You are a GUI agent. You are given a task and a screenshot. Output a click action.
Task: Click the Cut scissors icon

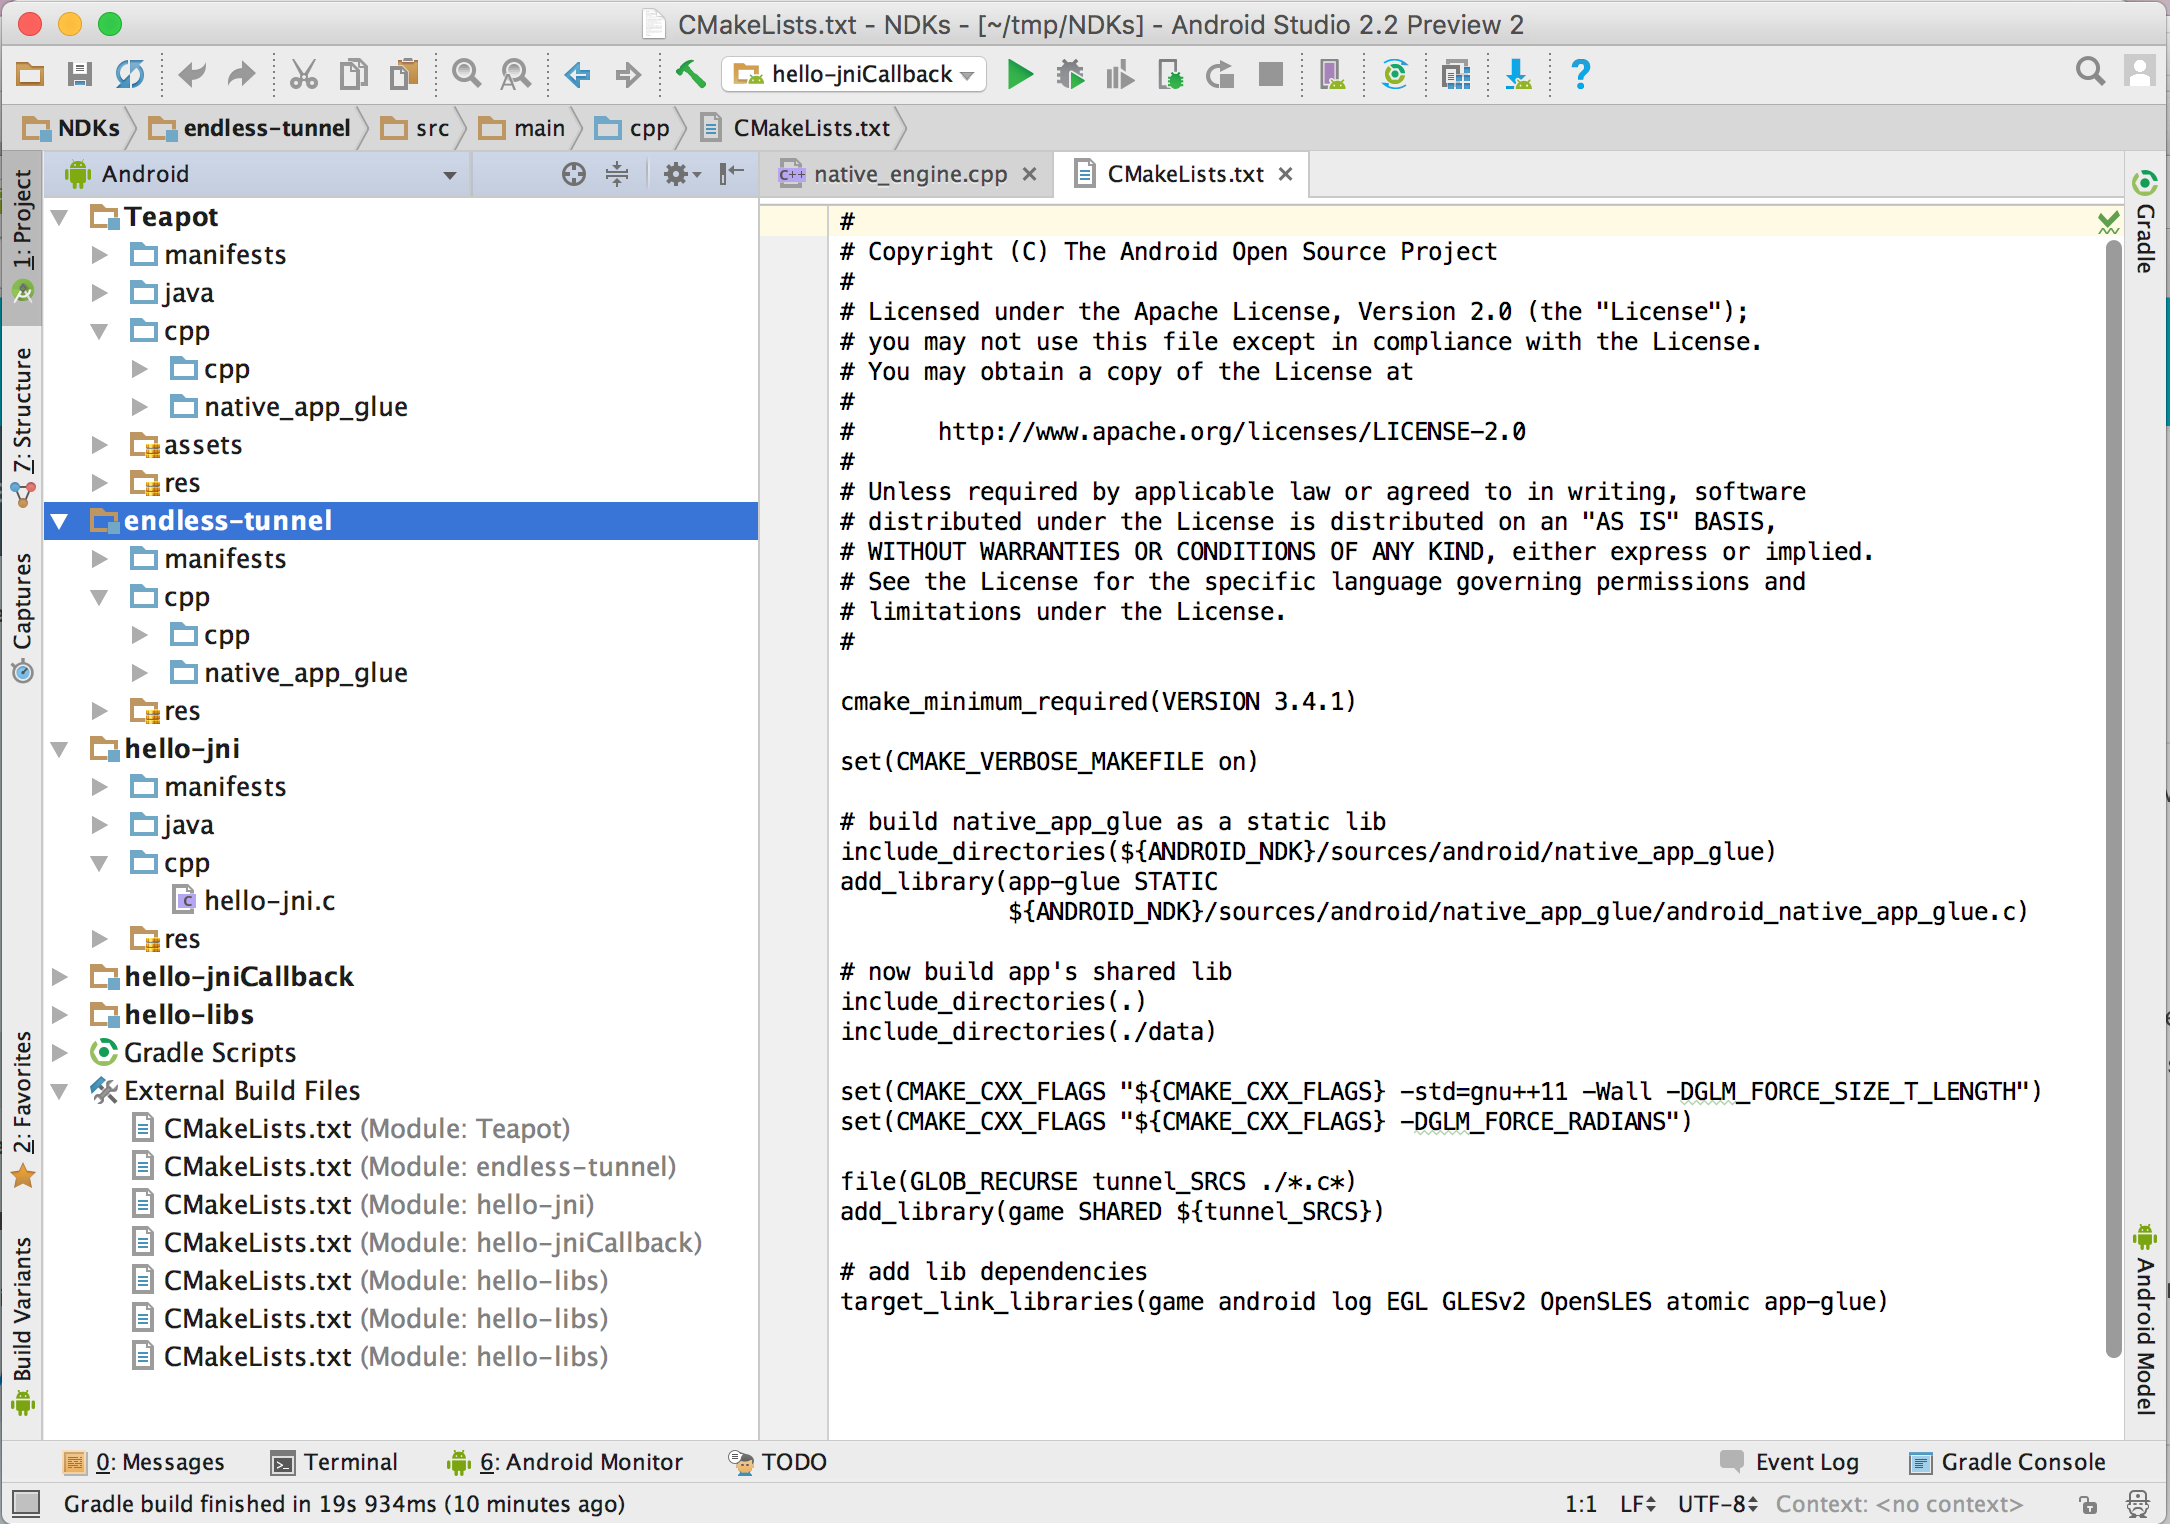point(303,74)
